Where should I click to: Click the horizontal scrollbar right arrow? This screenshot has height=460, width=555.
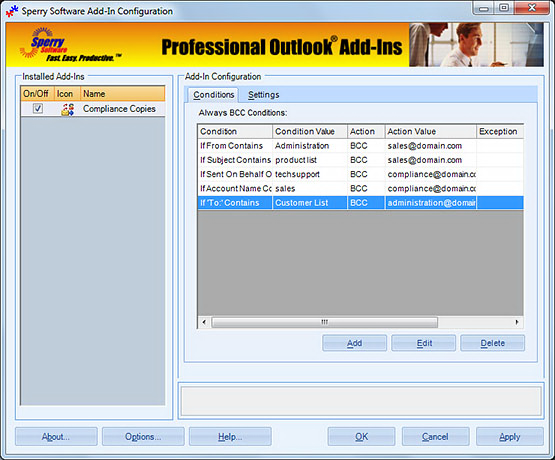517,322
